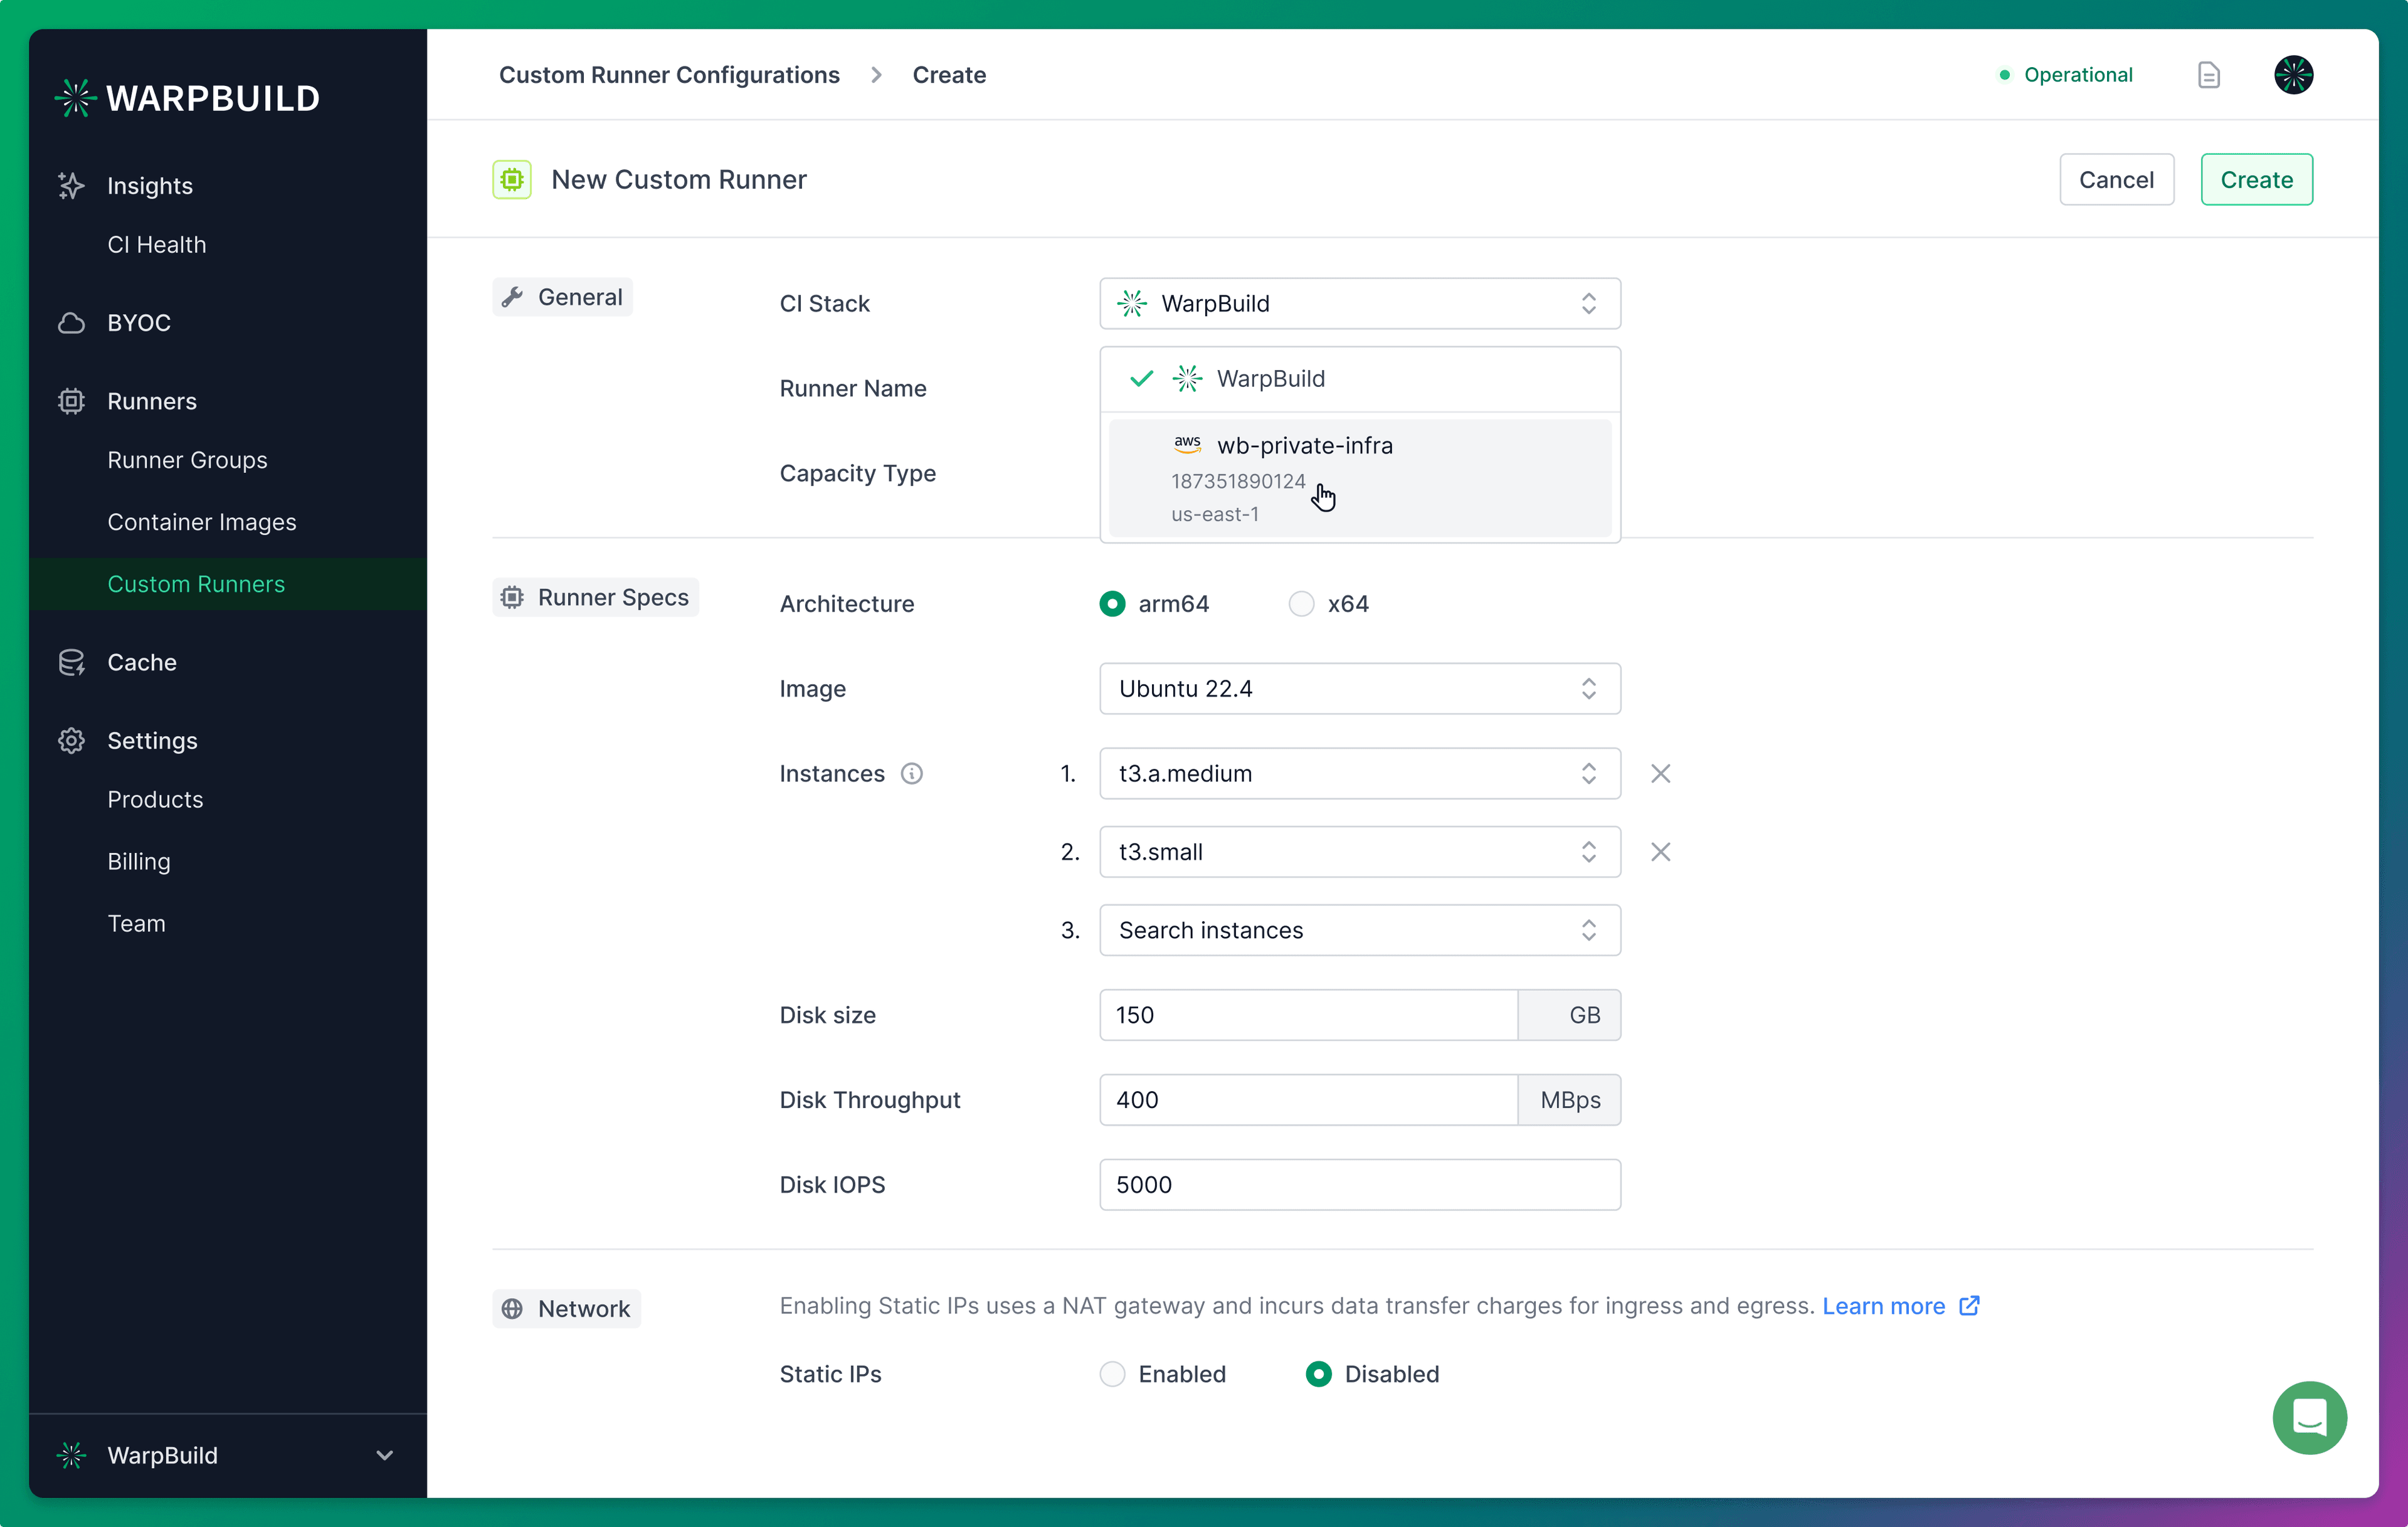Image resolution: width=2408 pixels, height=1527 pixels.
Task: Open the documentation page icon in the header
Action: tap(2209, 74)
